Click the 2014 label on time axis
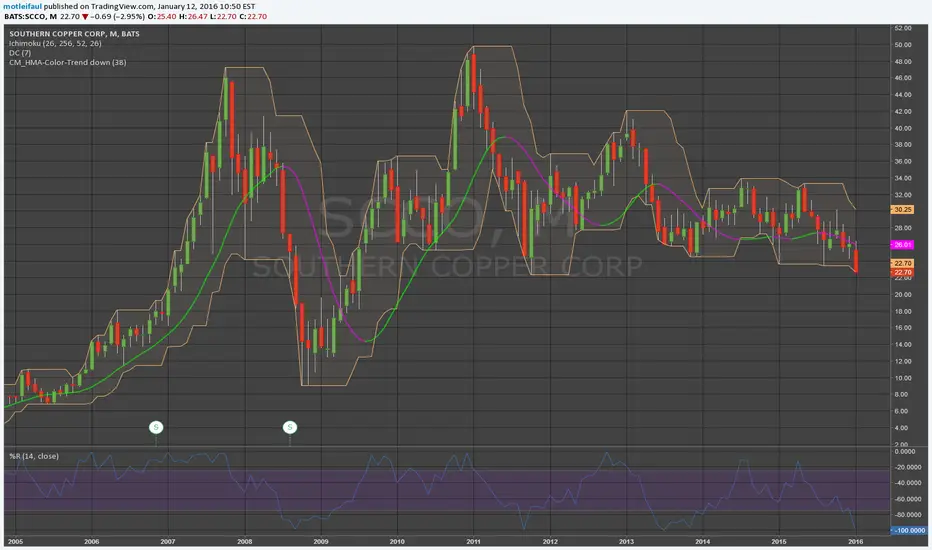This screenshot has height=550, width=932. (x=703, y=542)
